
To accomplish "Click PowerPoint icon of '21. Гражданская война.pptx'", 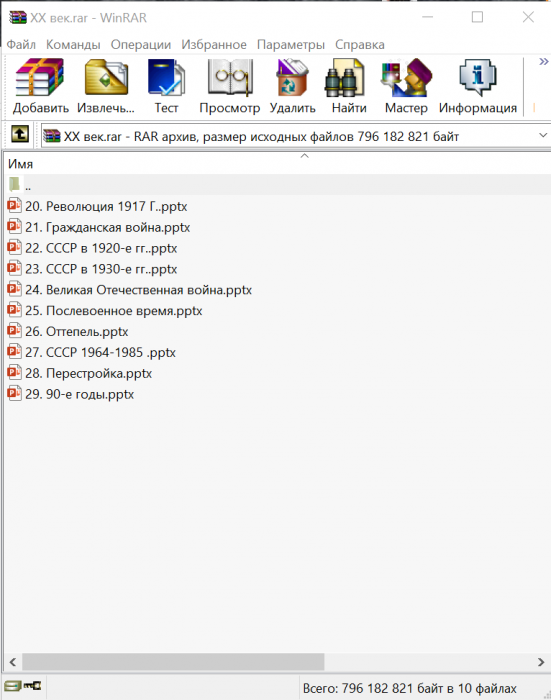I will [14, 226].
